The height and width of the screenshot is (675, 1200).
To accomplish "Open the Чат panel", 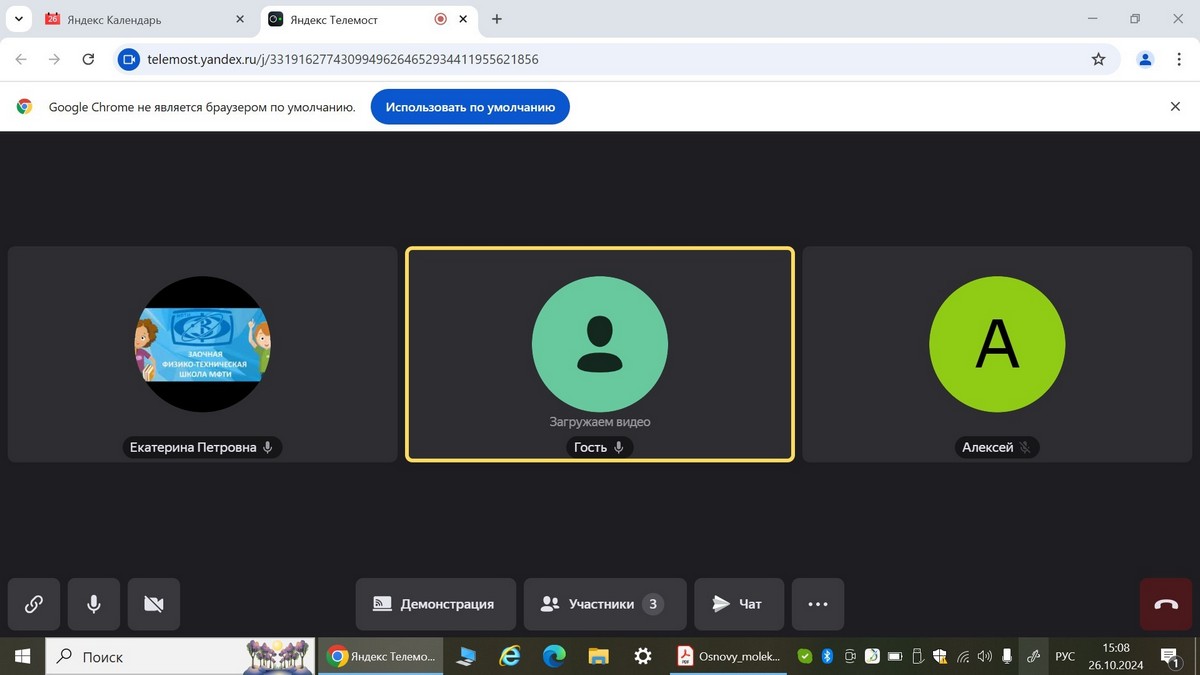I will pyautogui.click(x=738, y=604).
